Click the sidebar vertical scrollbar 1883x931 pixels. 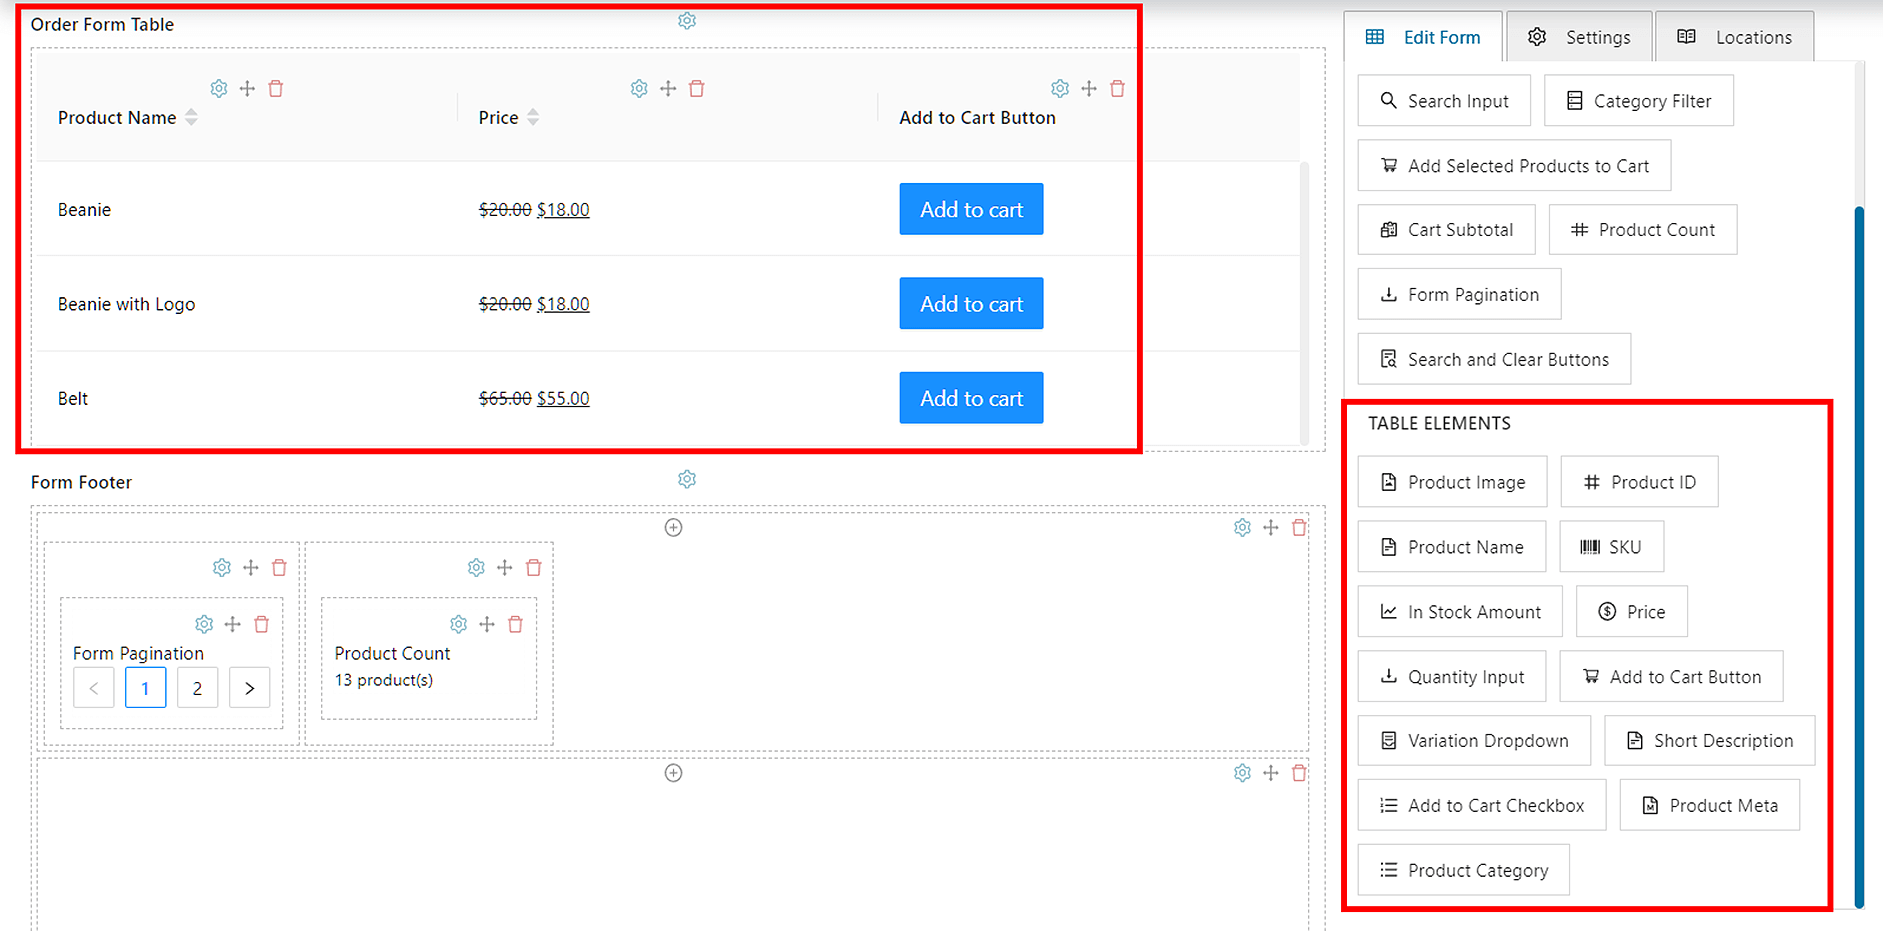pyautogui.click(x=1859, y=556)
